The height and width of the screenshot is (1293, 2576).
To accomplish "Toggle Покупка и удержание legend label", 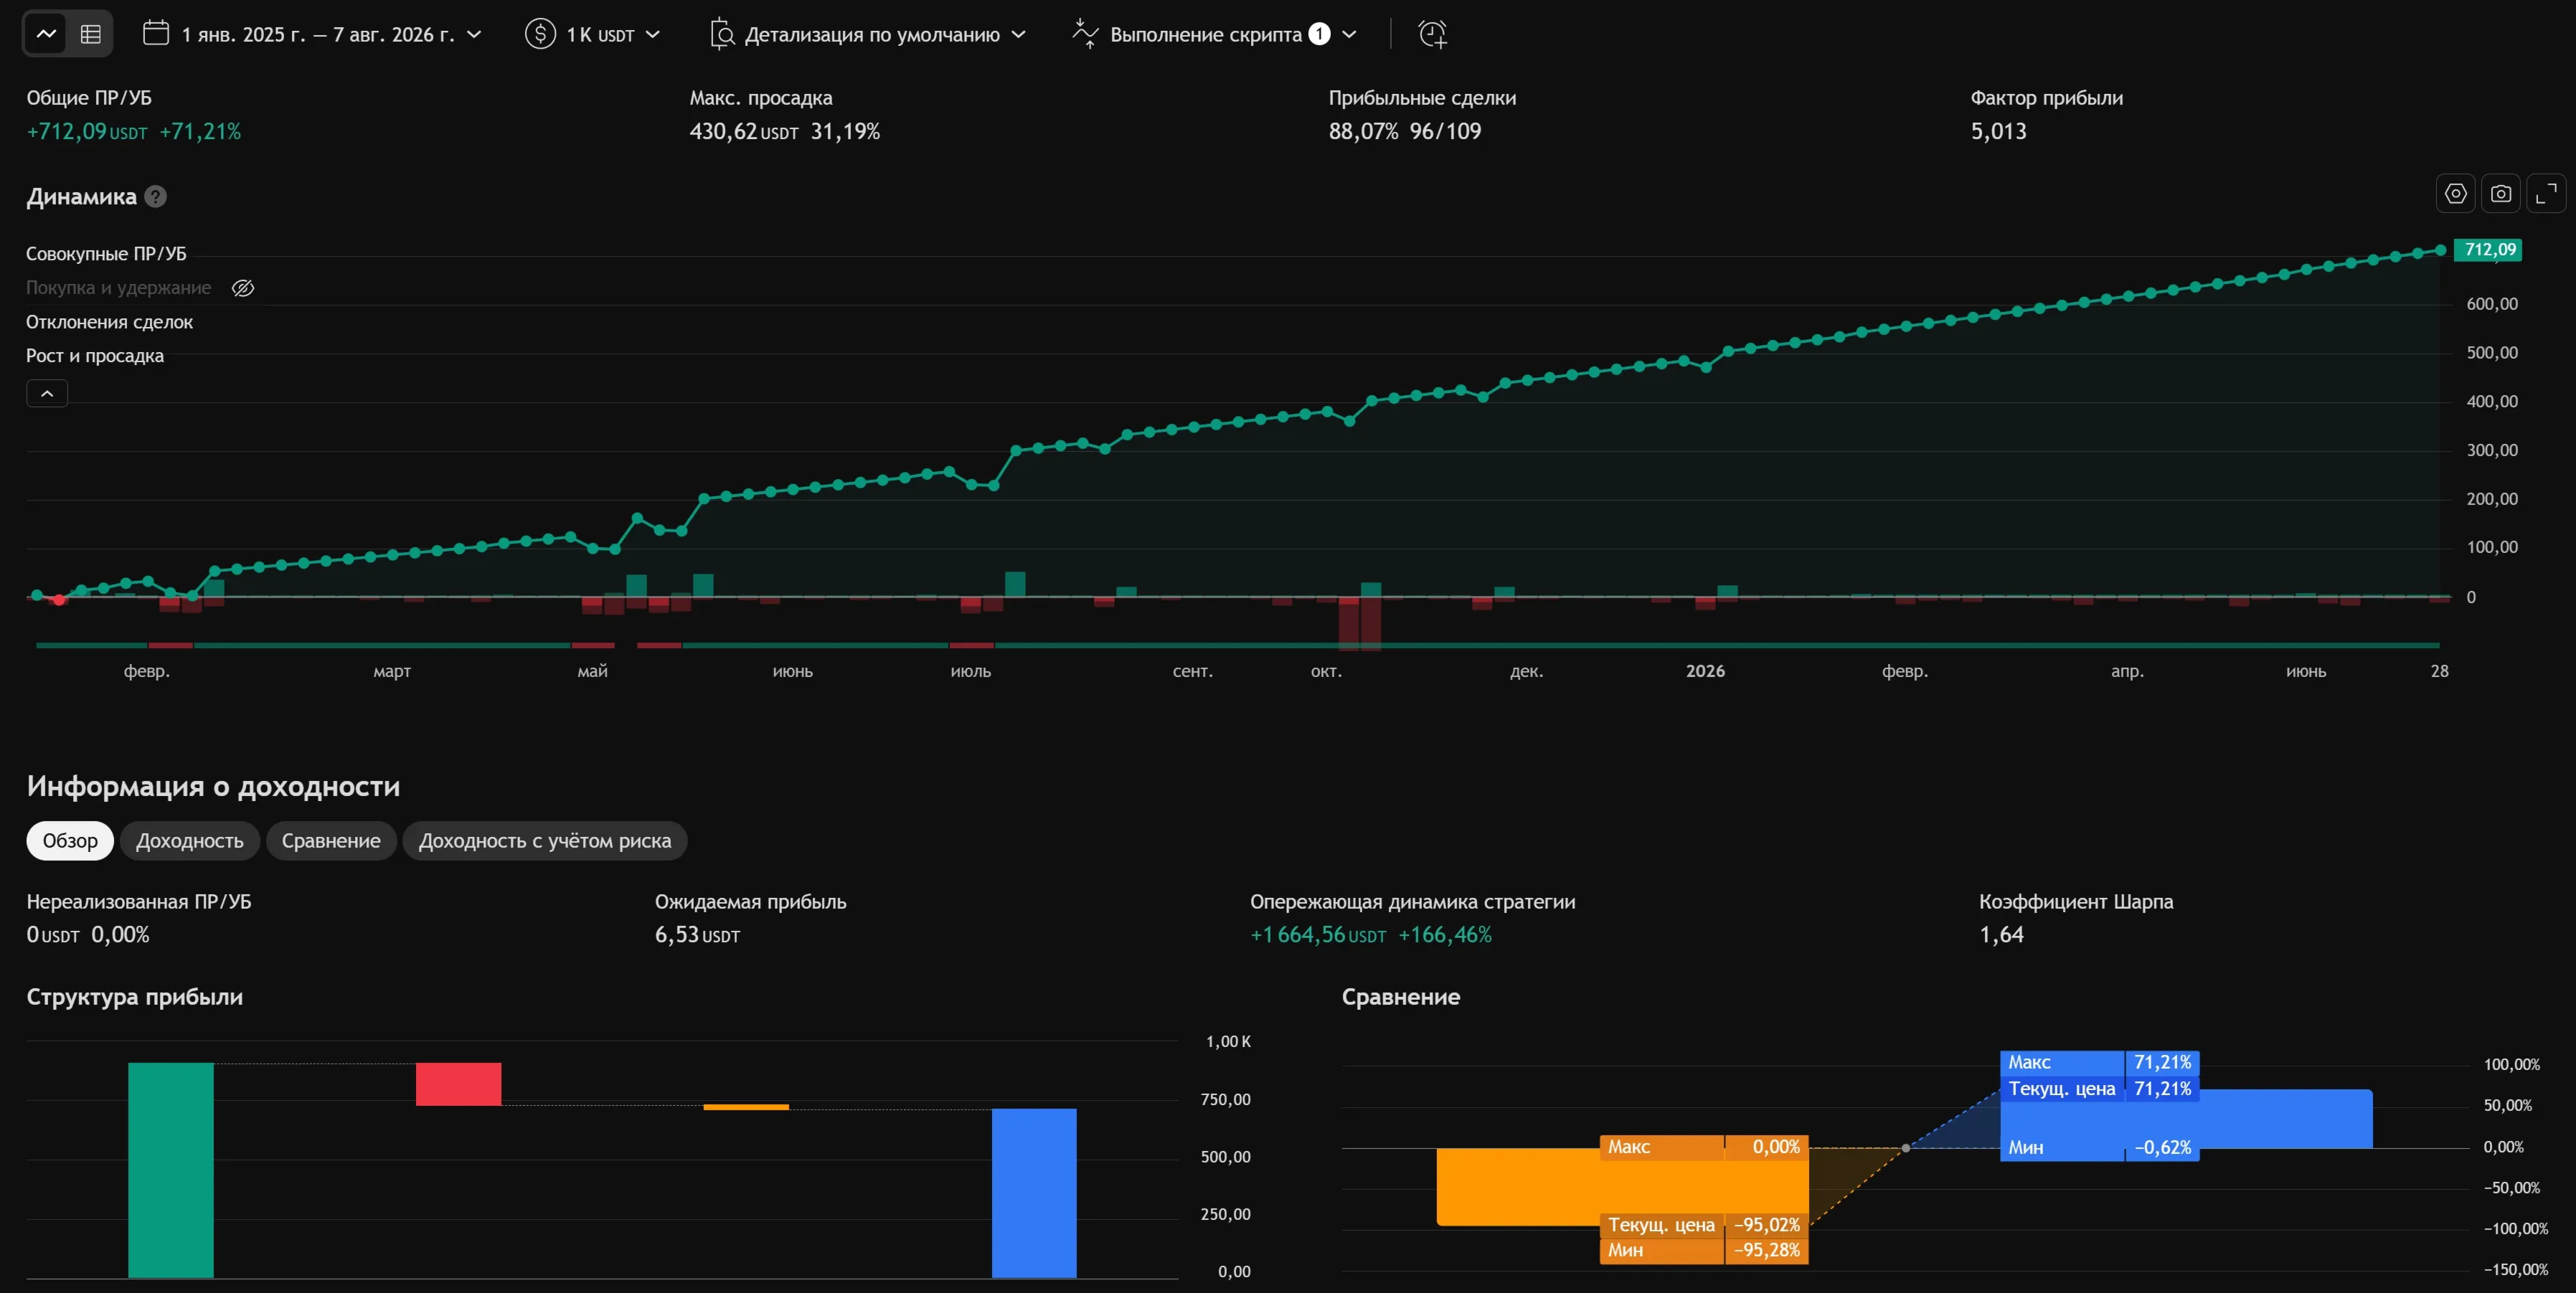I will [x=118, y=288].
